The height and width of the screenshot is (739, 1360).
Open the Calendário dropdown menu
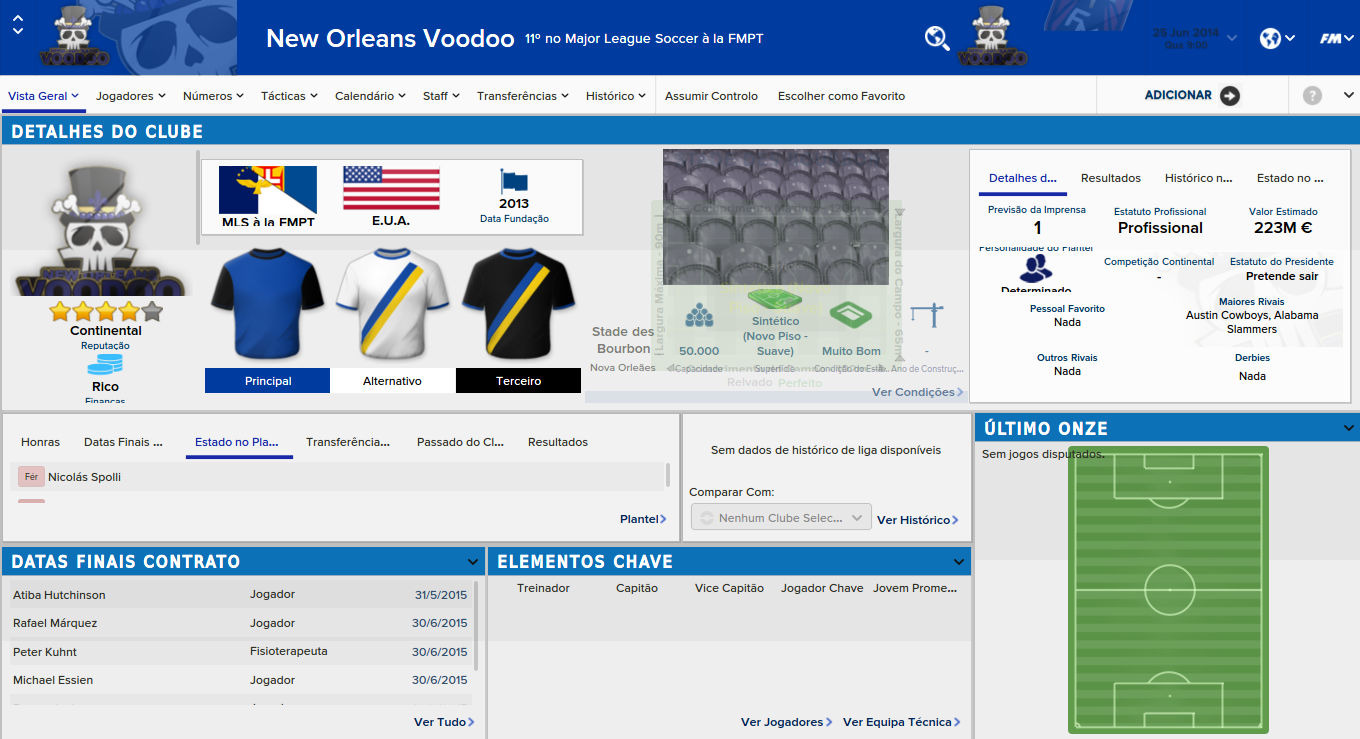tap(370, 96)
